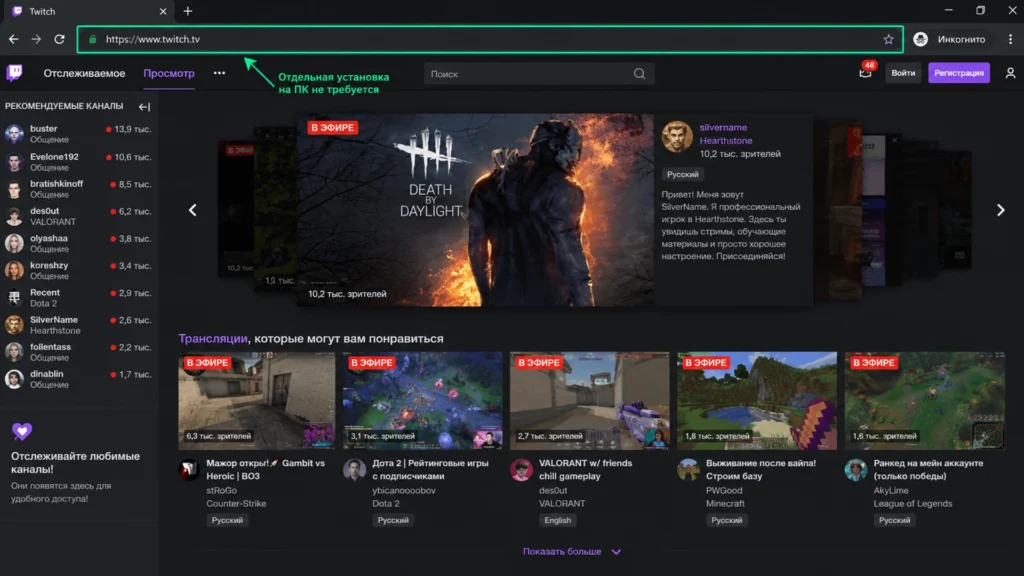The image size is (1024, 576).
Task: Open the Counter-Strike Gambit vs Heroic stream thumbnail
Action: [257, 400]
